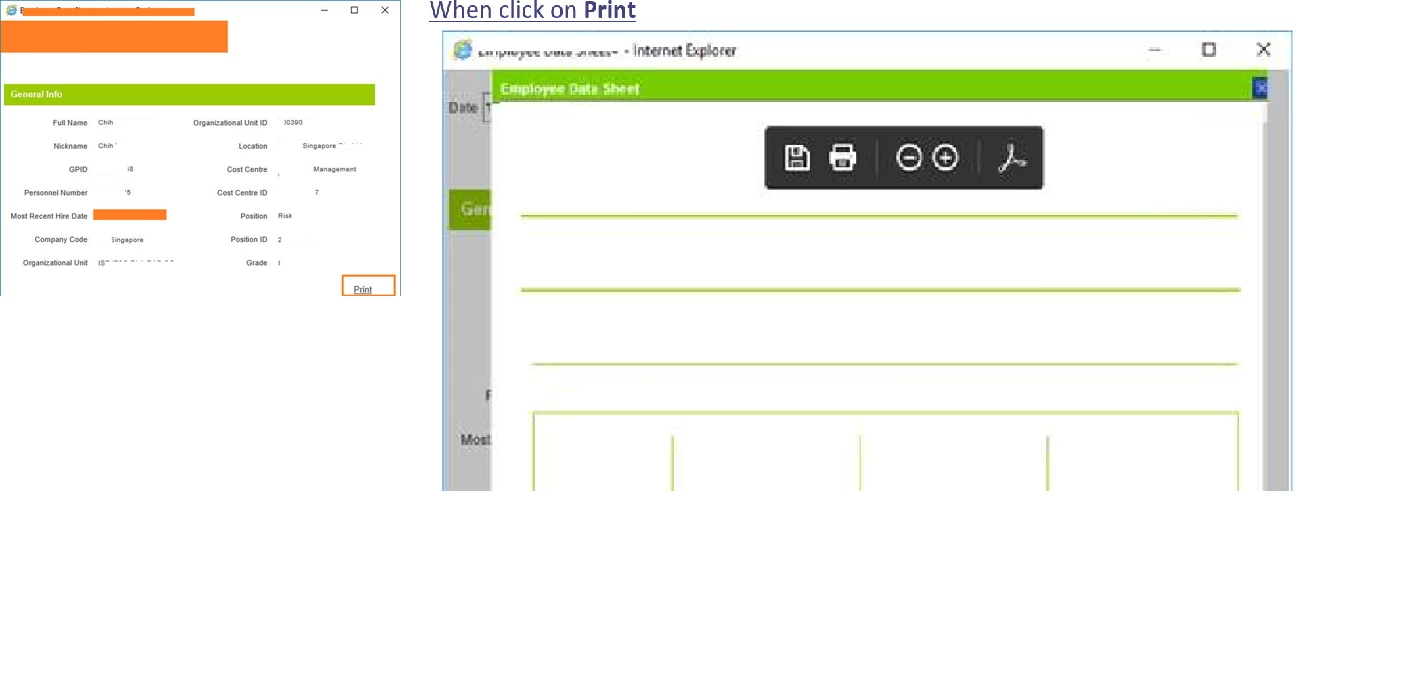
Task: Minimize the left General Info window
Action: (324, 10)
